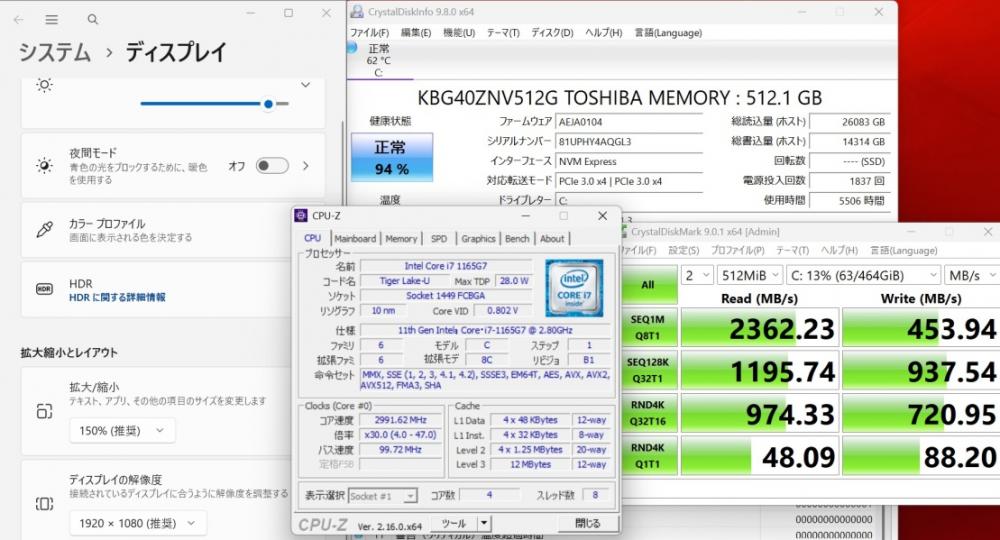
Task: Open the カラー プロファイル setting row
Action: (173, 230)
